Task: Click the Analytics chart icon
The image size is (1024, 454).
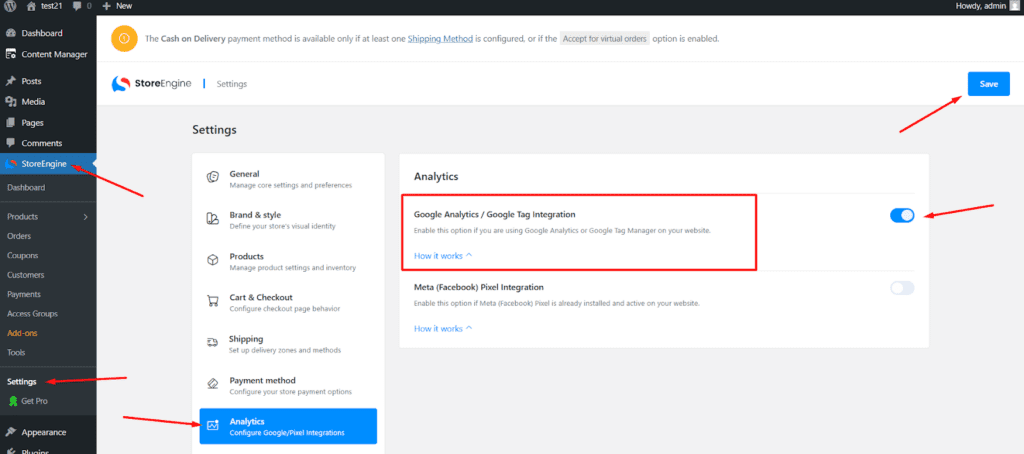Action: click(x=212, y=425)
